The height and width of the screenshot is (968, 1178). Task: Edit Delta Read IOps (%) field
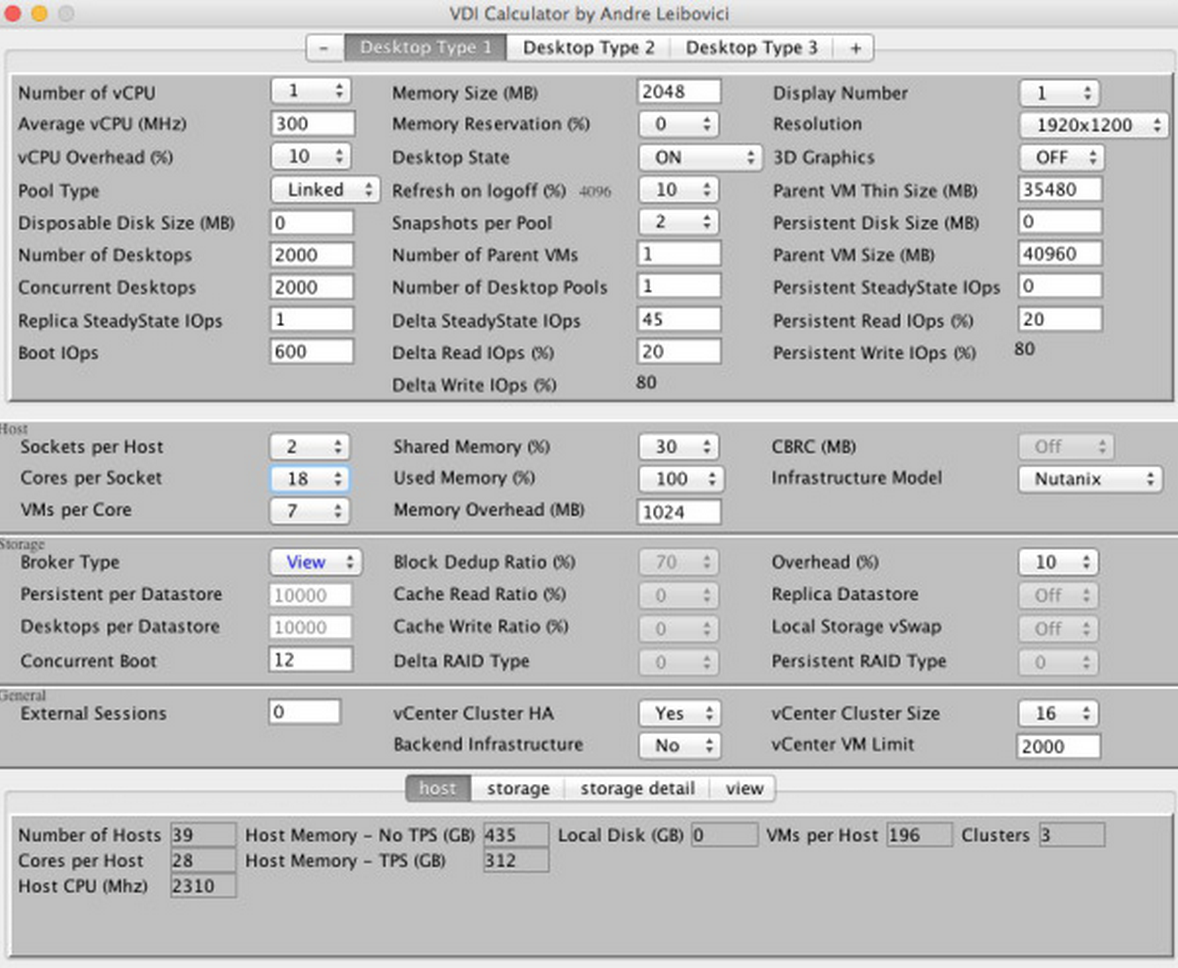click(x=679, y=352)
